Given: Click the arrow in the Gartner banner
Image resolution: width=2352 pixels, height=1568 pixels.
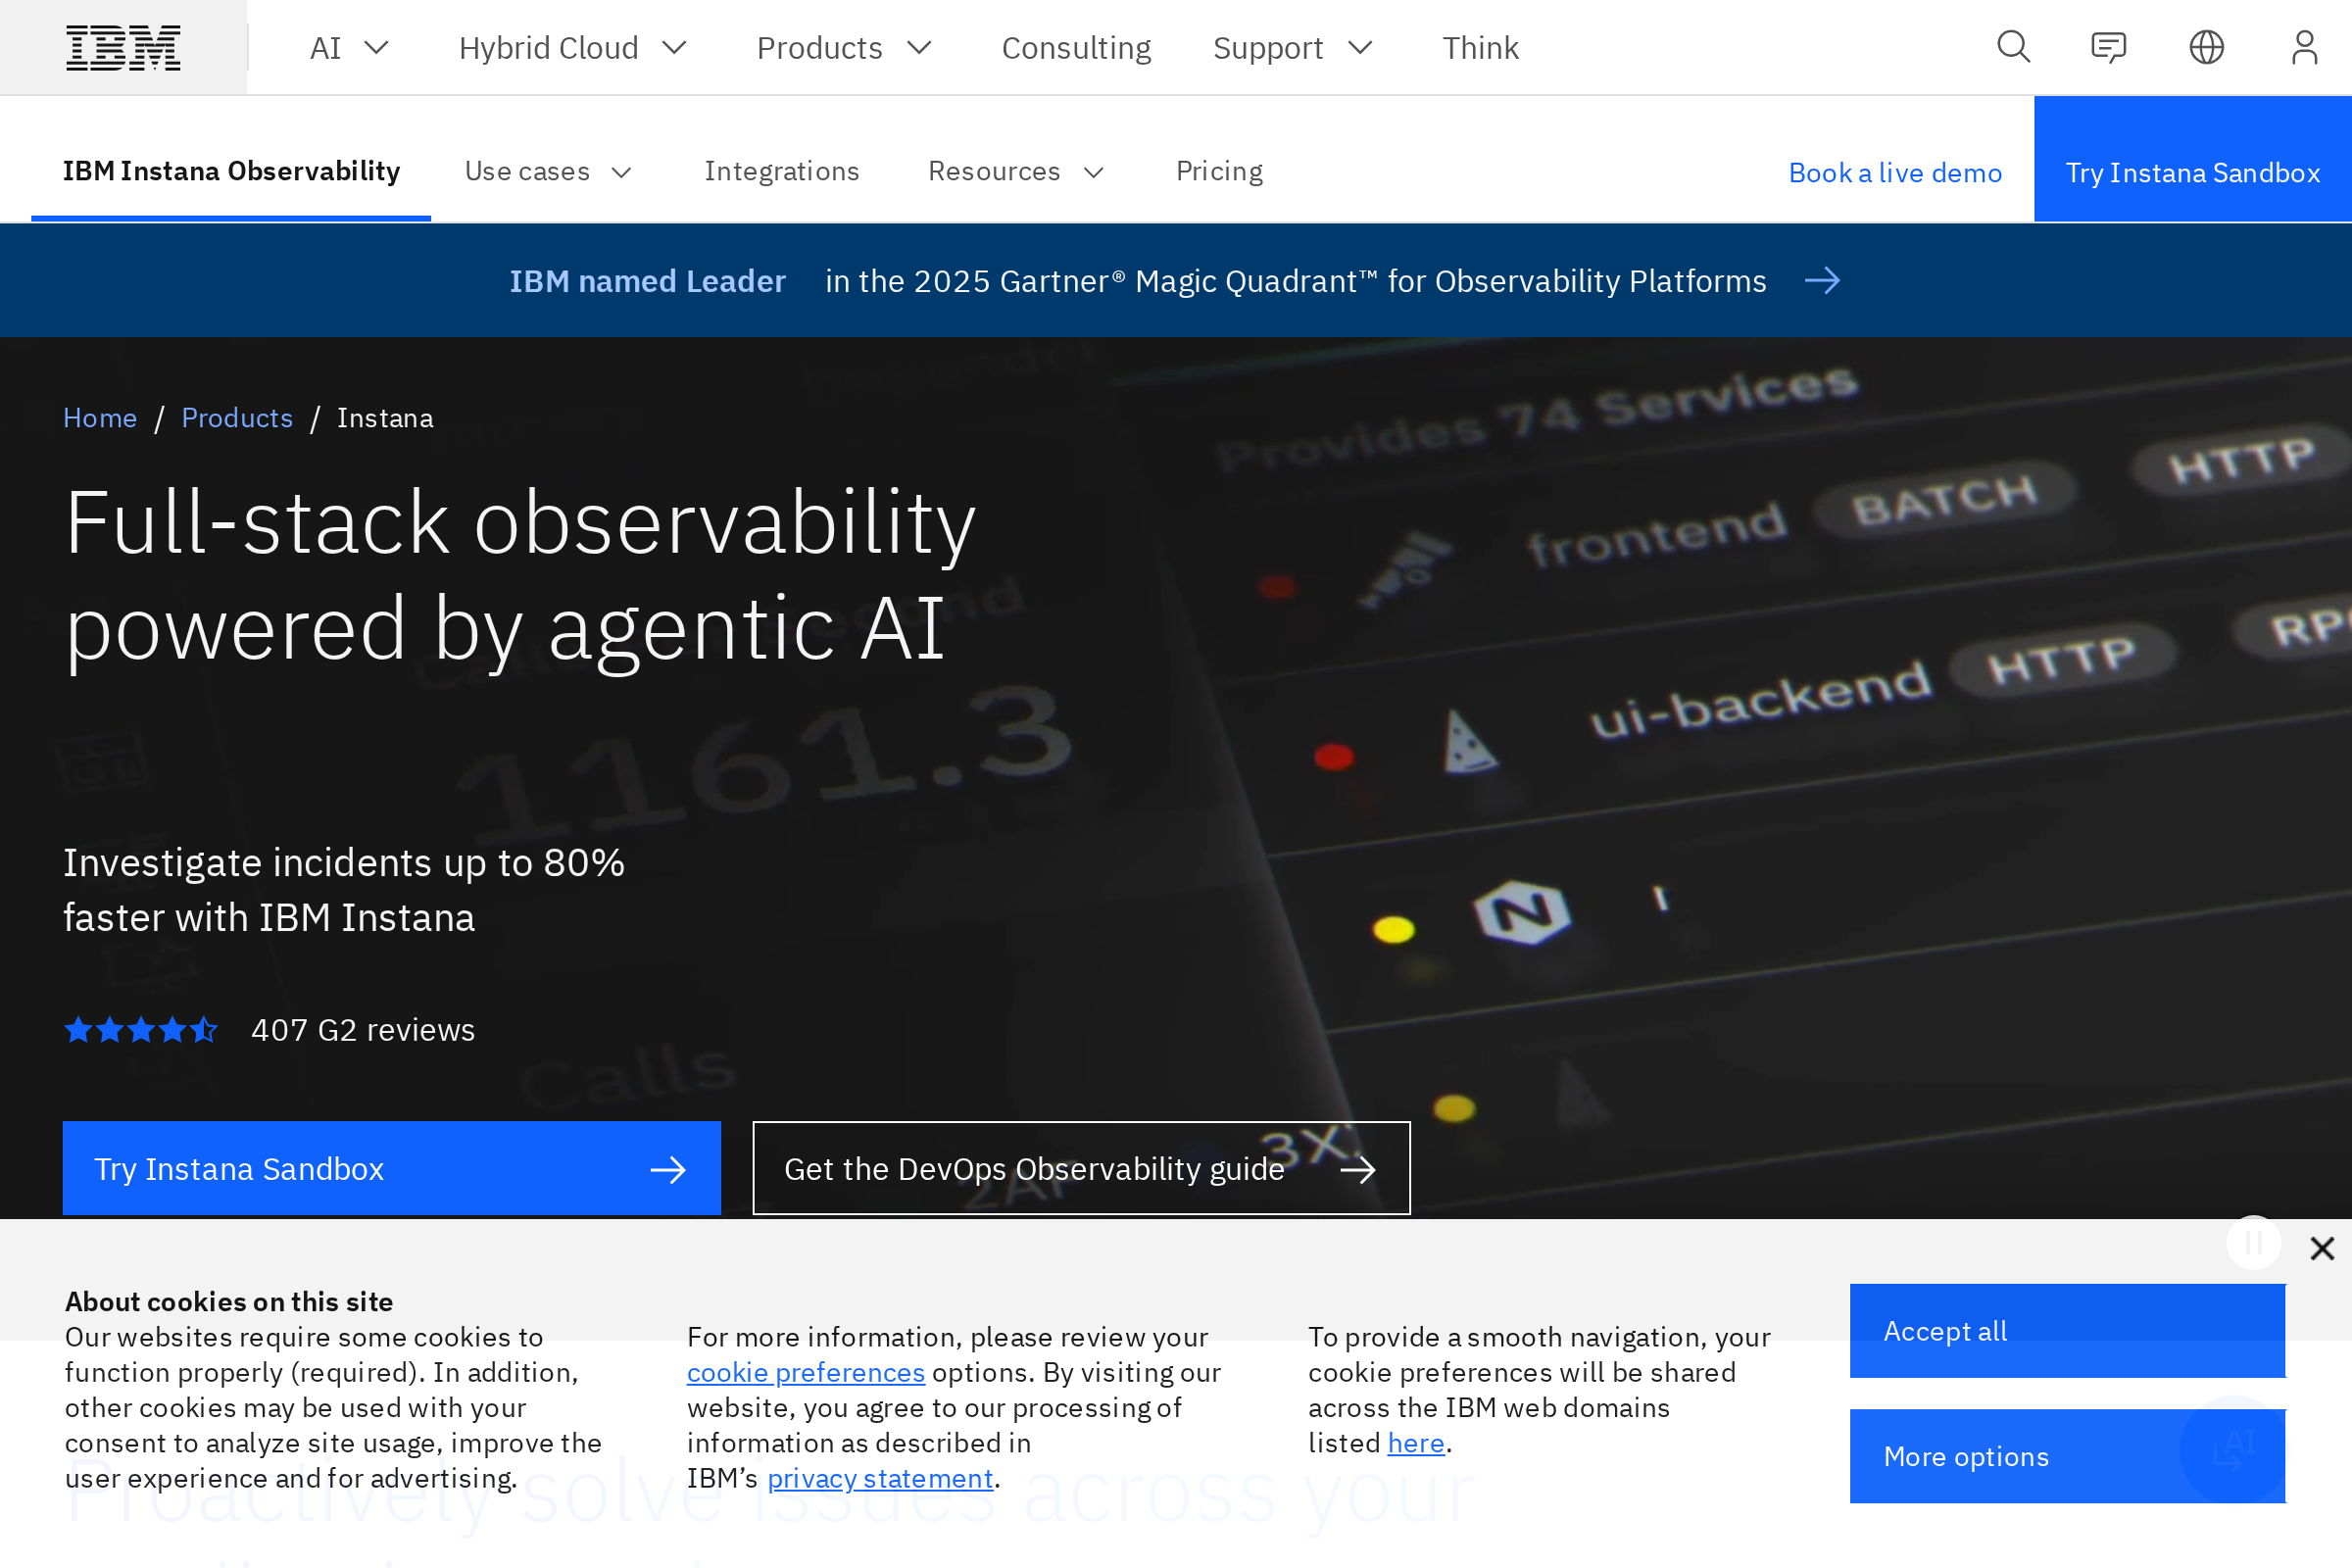Looking at the screenshot, I should [x=1822, y=281].
